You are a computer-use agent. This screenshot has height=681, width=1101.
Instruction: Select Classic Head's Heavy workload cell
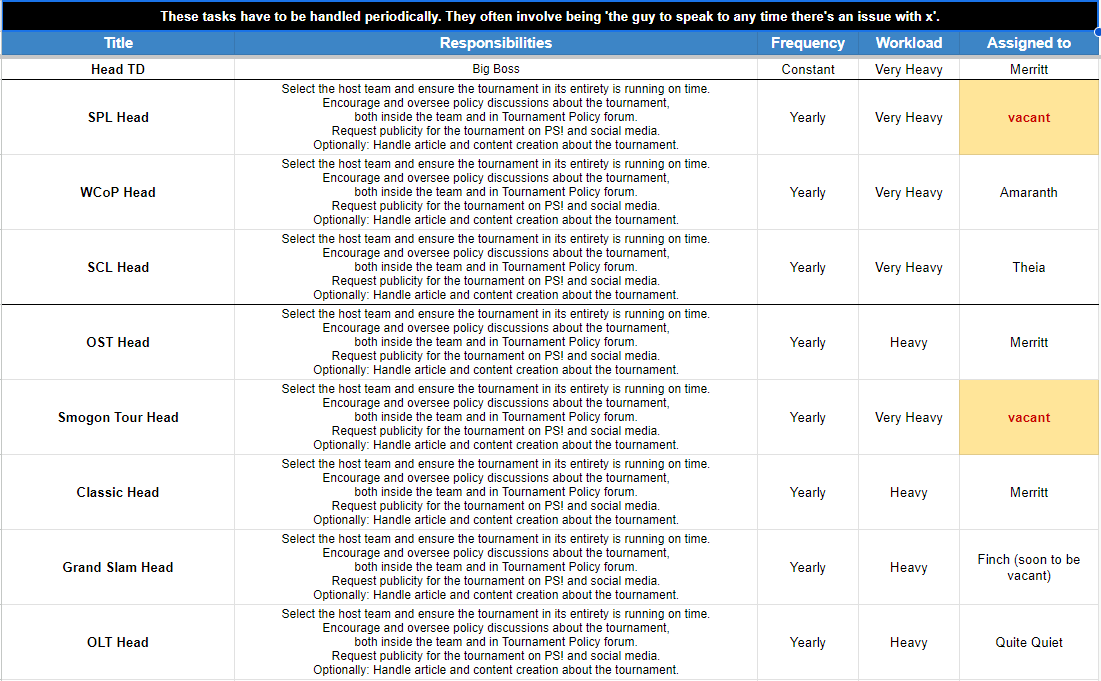pyautogui.click(x=909, y=493)
